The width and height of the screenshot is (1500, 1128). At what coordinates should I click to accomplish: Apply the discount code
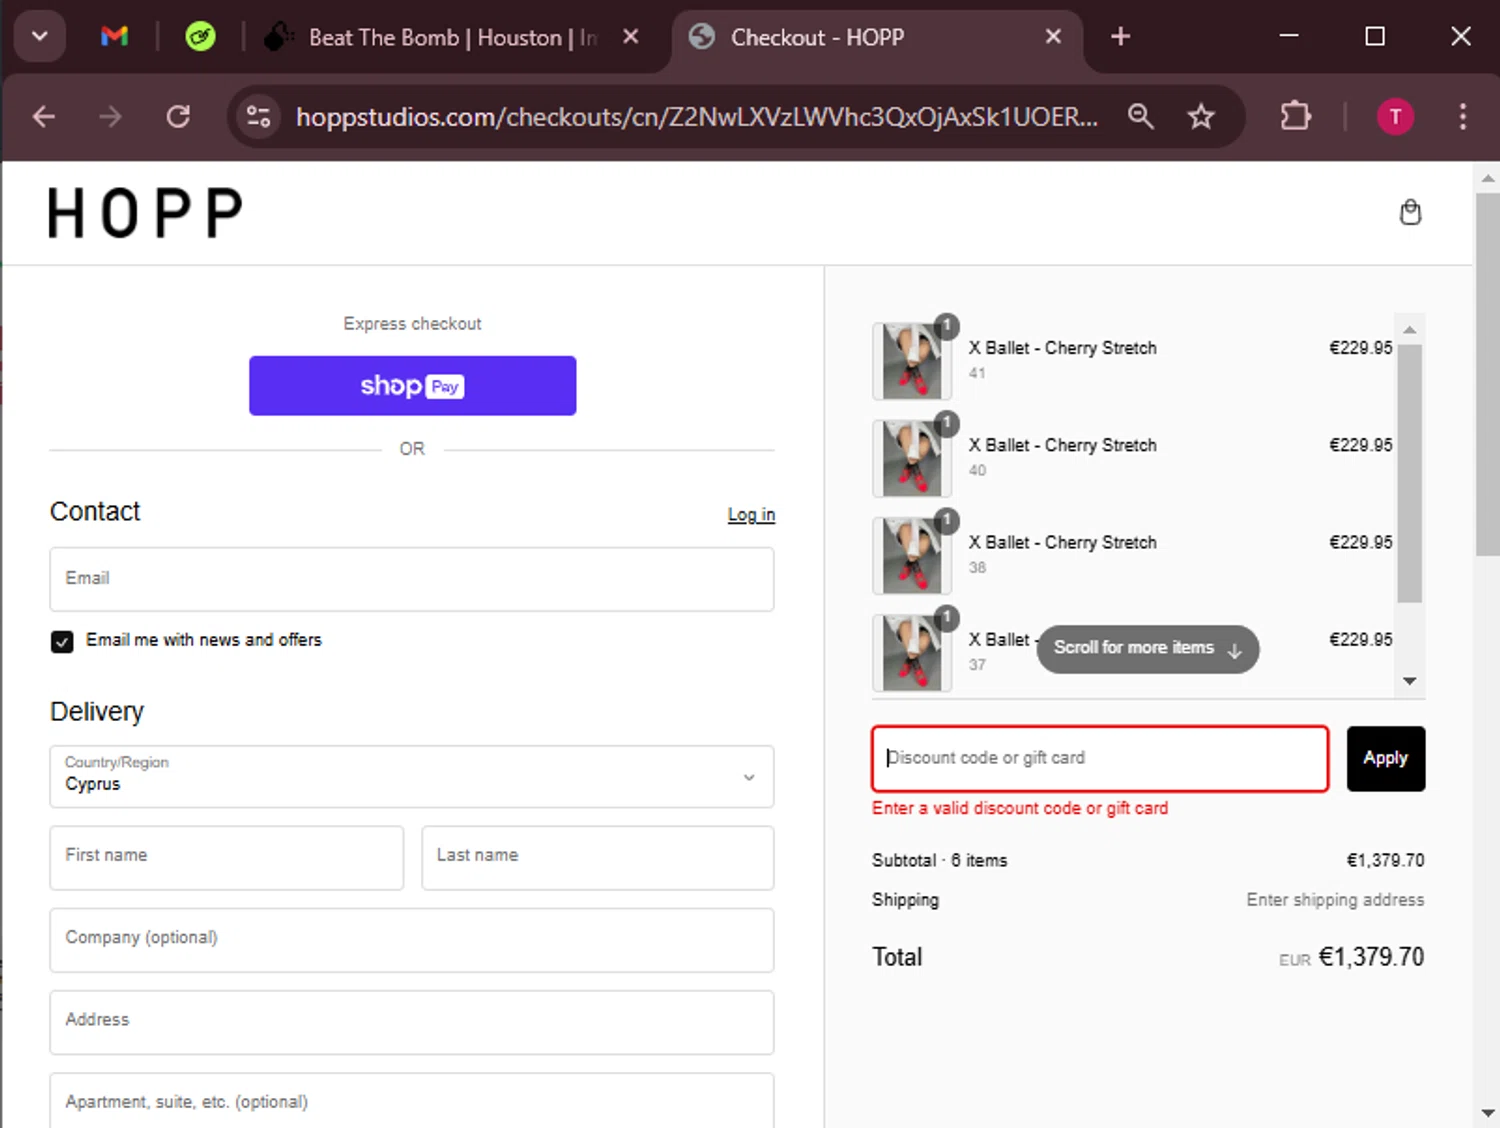click(1385, 759)
